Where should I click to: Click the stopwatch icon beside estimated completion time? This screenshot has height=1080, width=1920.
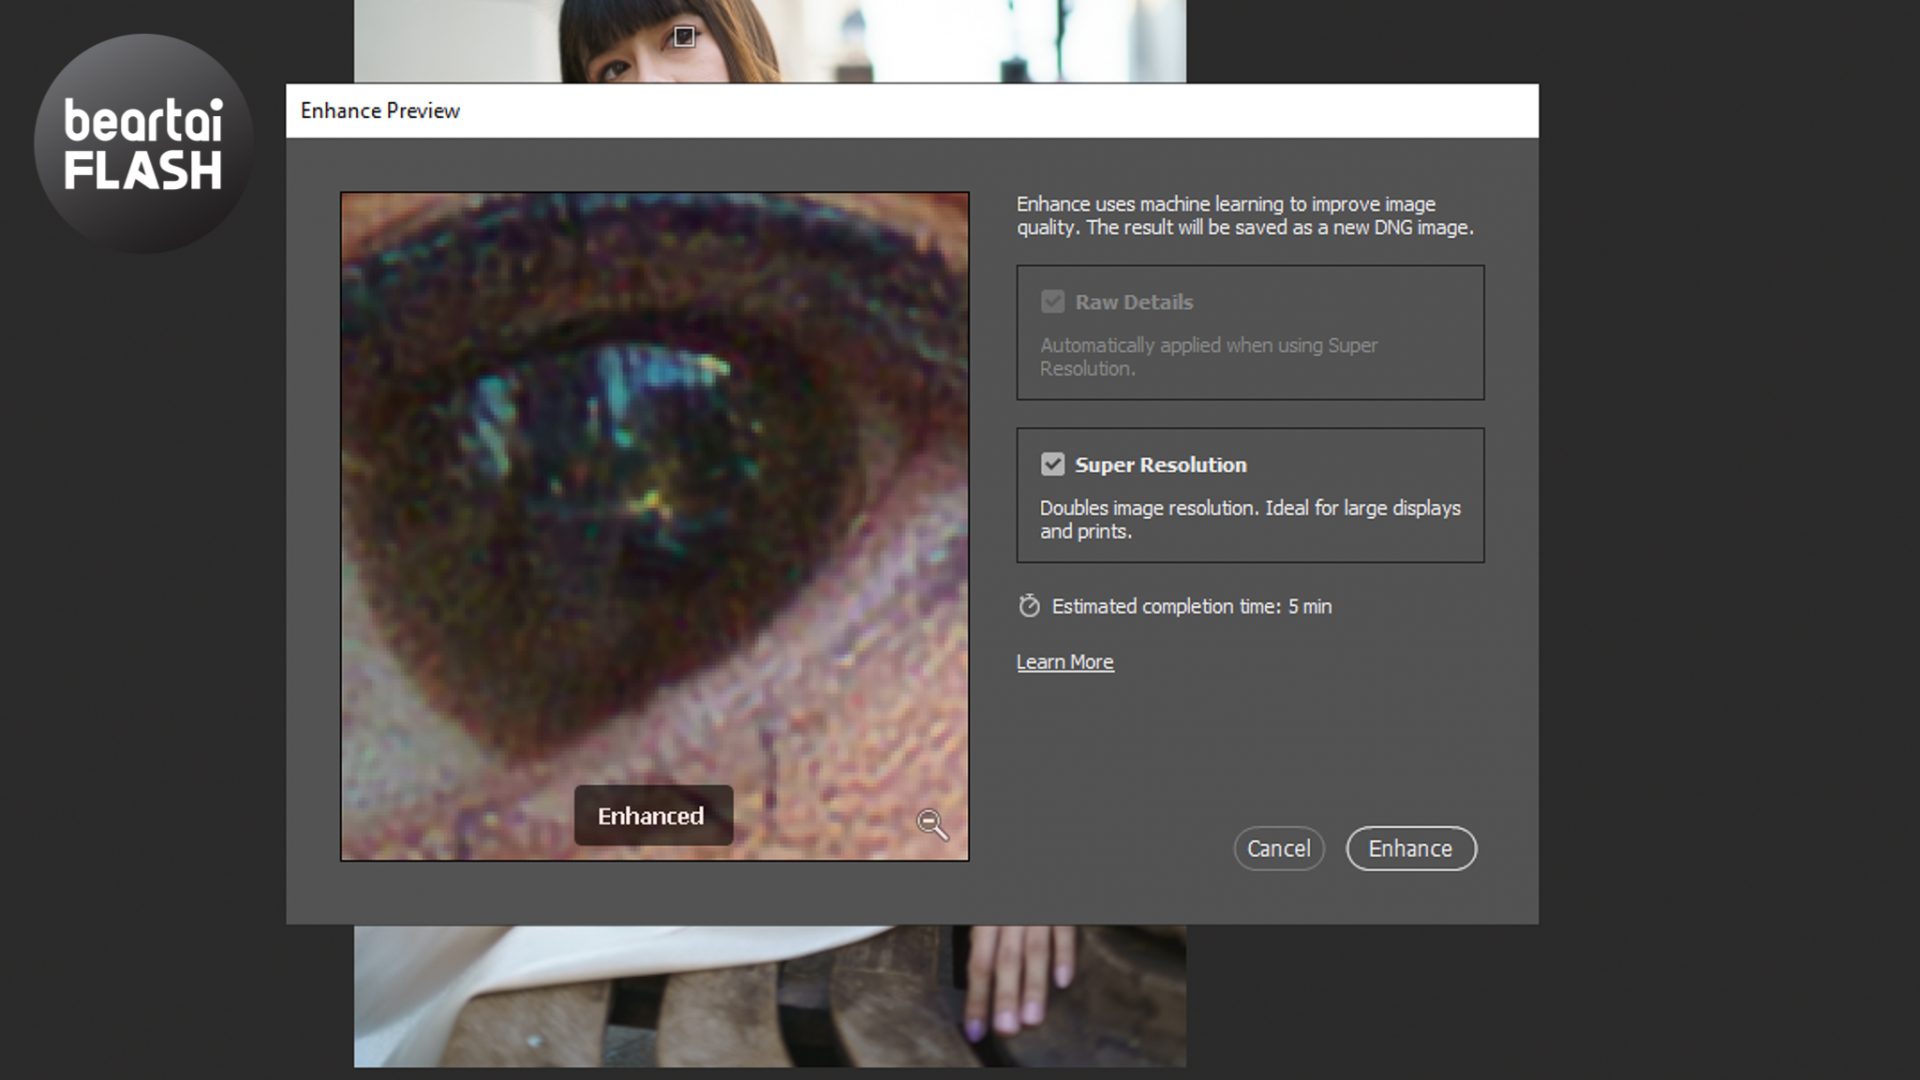point(1029,606)
